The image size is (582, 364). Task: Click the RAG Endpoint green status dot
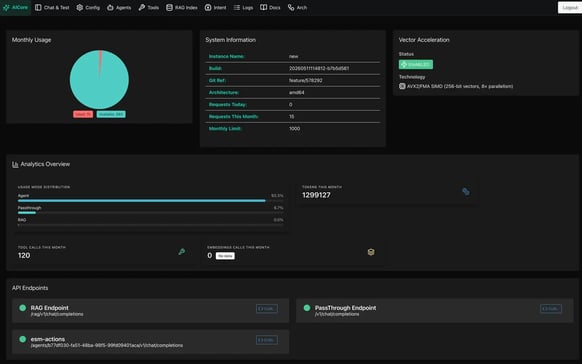point(23,308)
